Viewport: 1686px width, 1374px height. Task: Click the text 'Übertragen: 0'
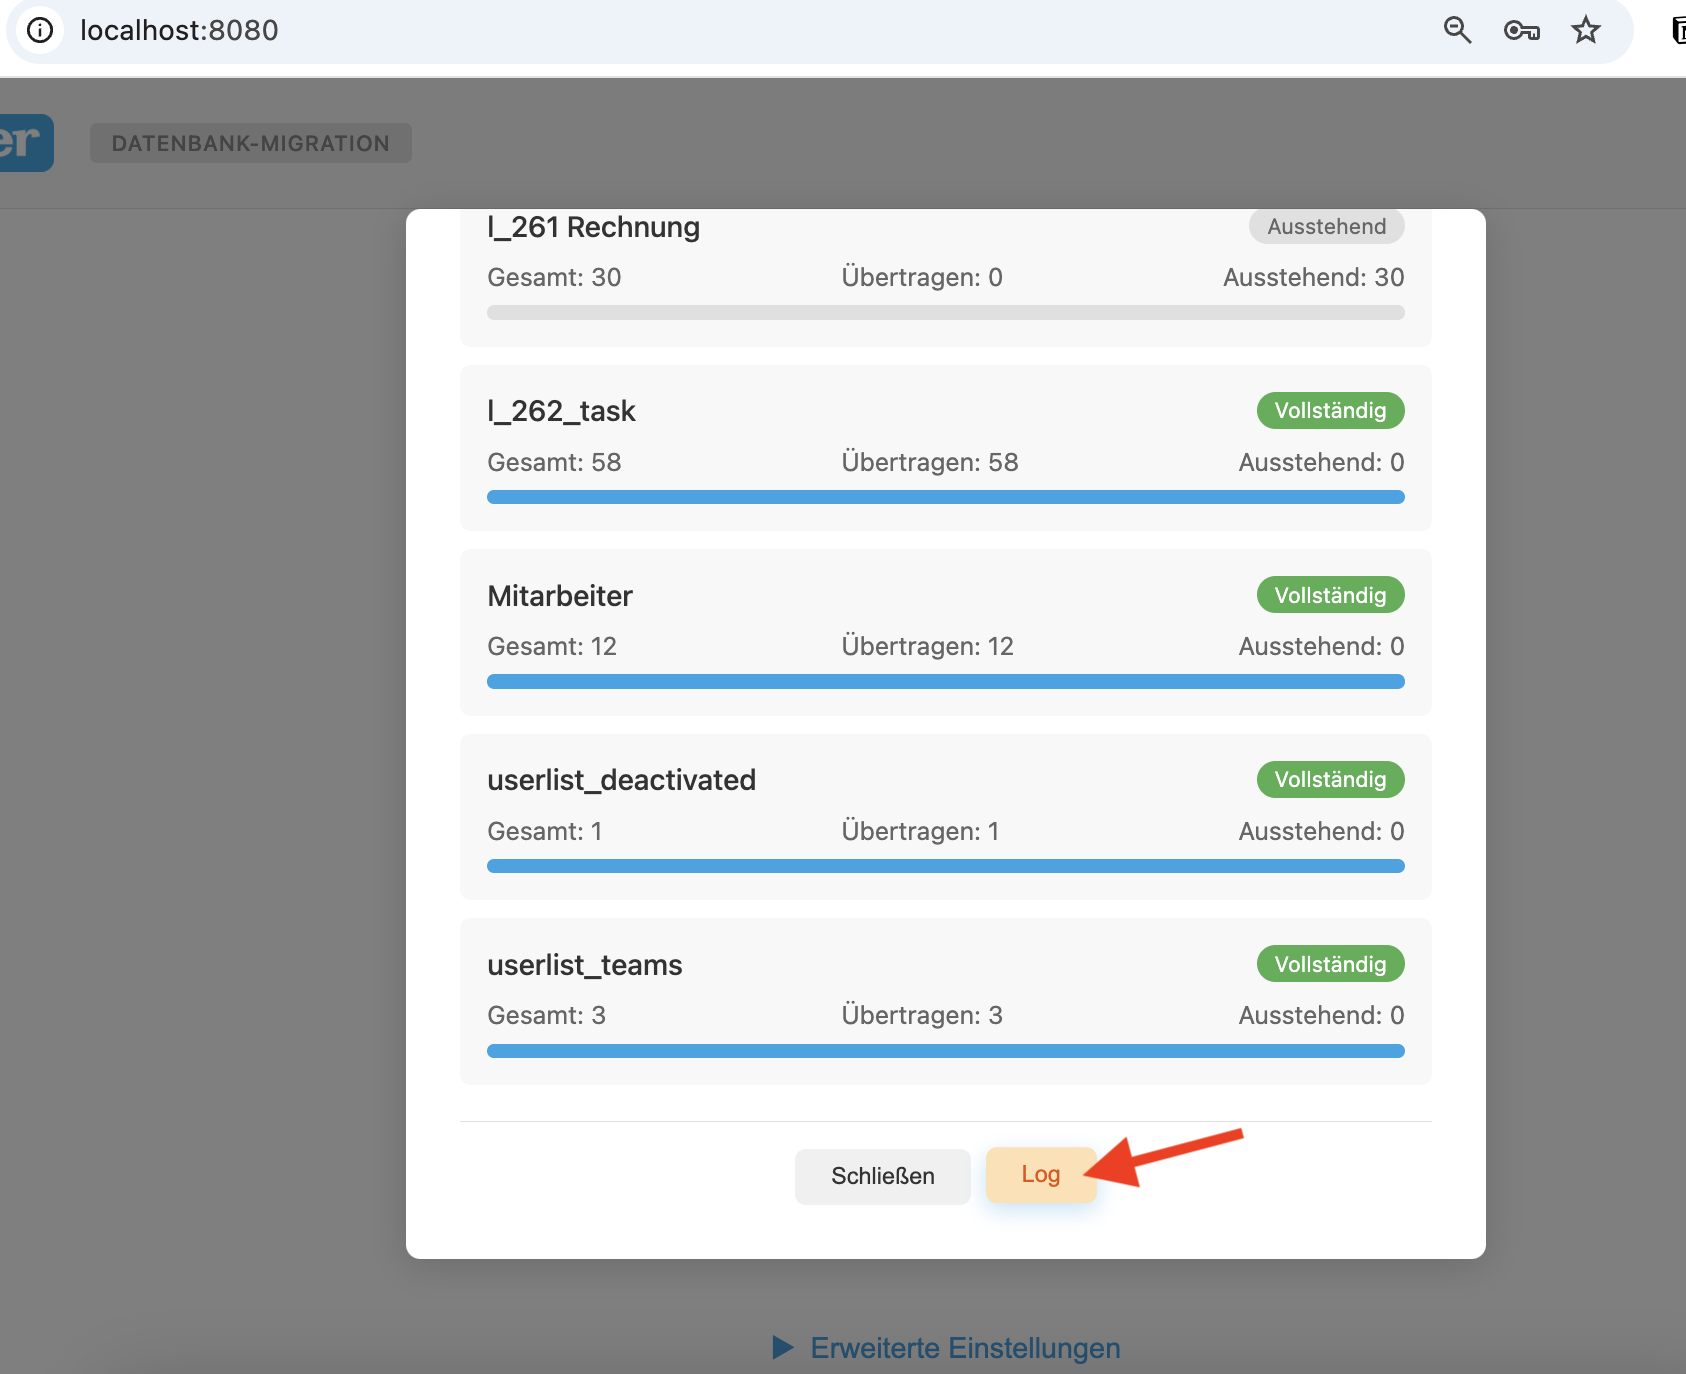click(x=922, y=277)
